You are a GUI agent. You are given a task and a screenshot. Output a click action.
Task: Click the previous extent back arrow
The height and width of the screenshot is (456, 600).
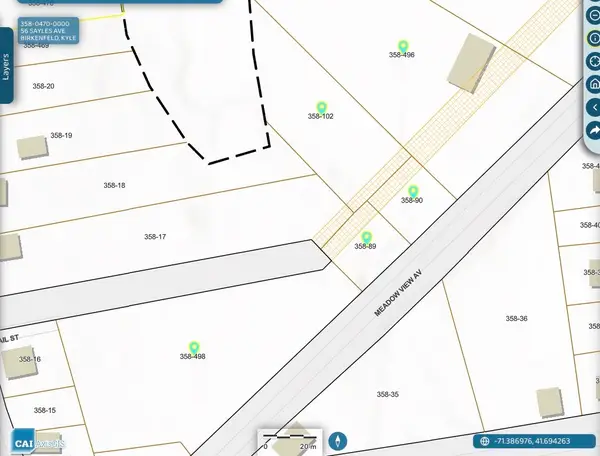tap(593, 107)
